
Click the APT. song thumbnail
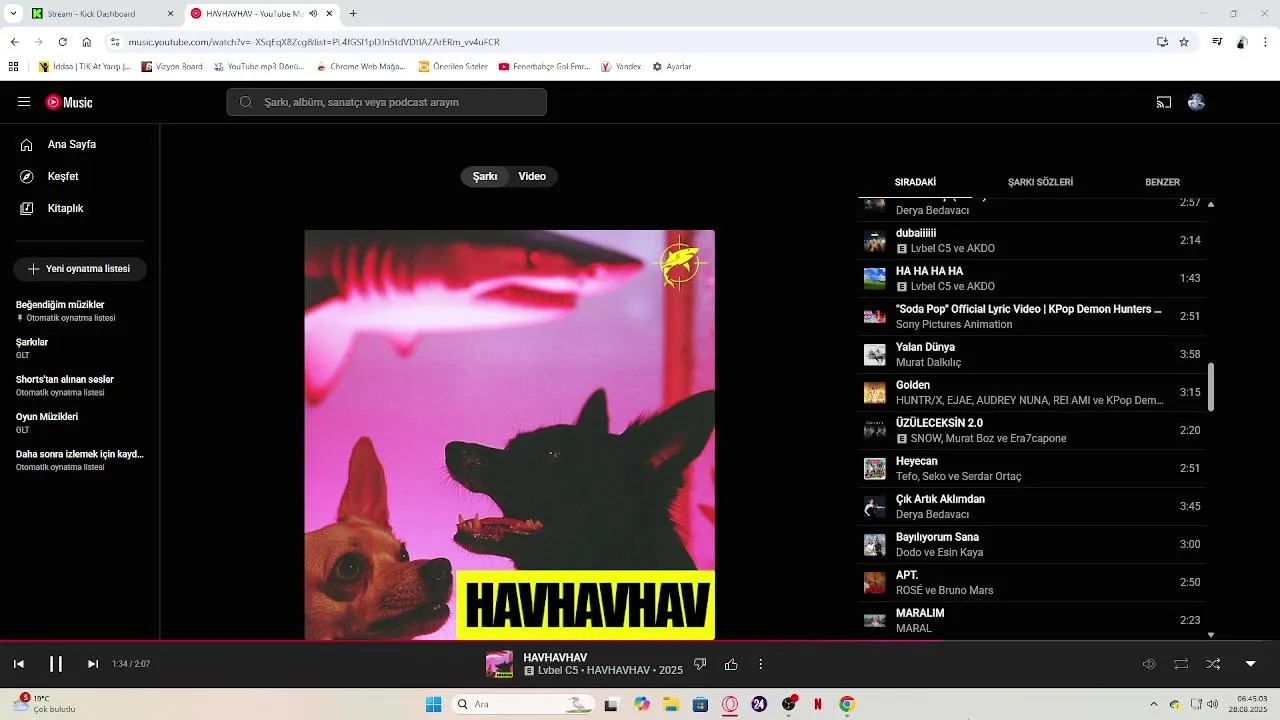point(875,583)
